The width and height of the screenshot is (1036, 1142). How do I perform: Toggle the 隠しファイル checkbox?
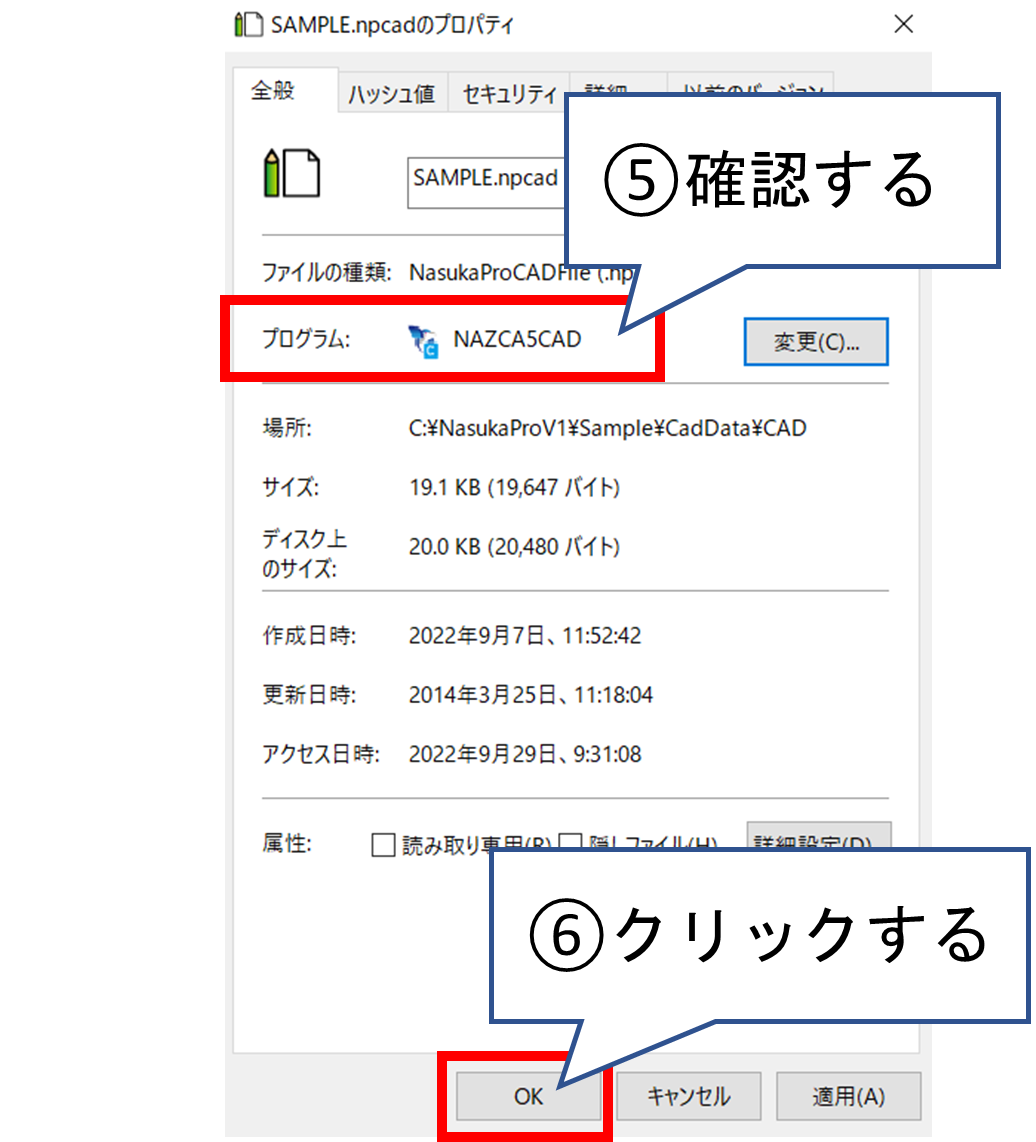570,841
